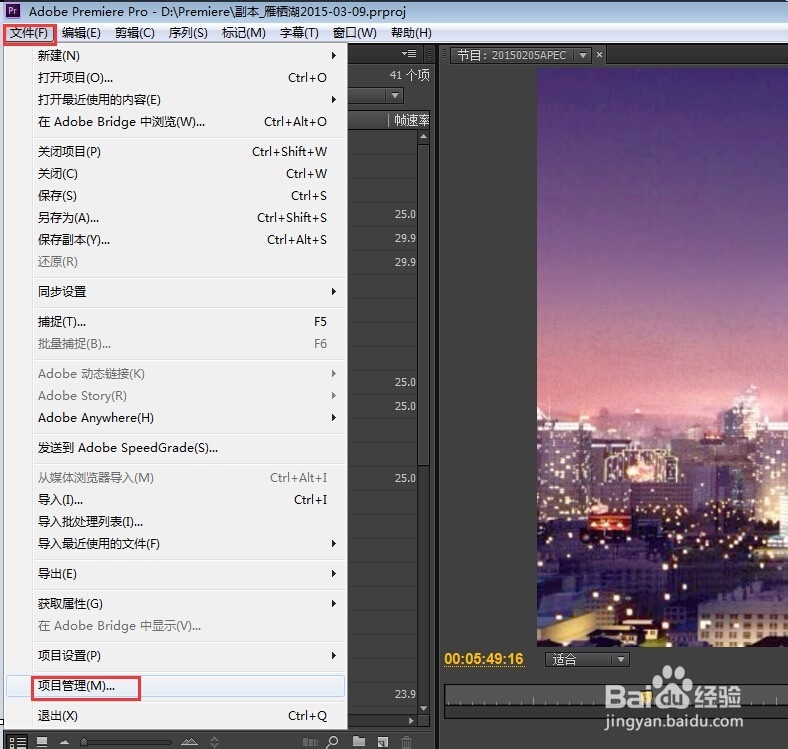
Task: Click the automate to sequence icon
Action: 311,742
